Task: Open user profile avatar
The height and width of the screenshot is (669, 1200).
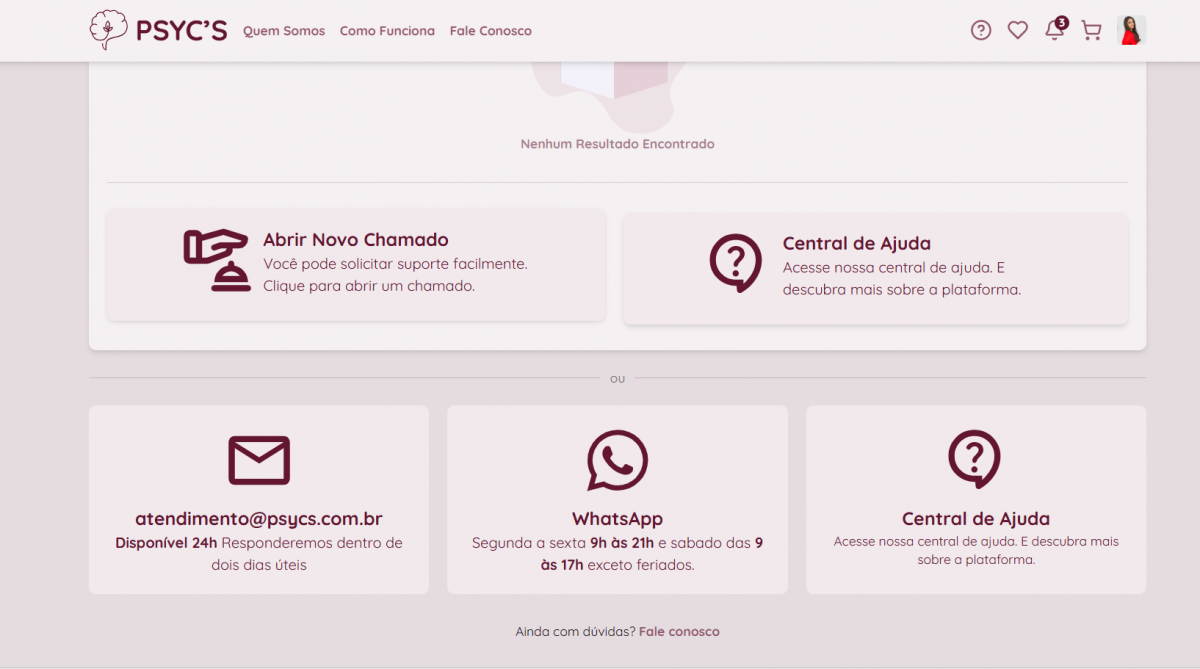Action: click(1131, 31)
